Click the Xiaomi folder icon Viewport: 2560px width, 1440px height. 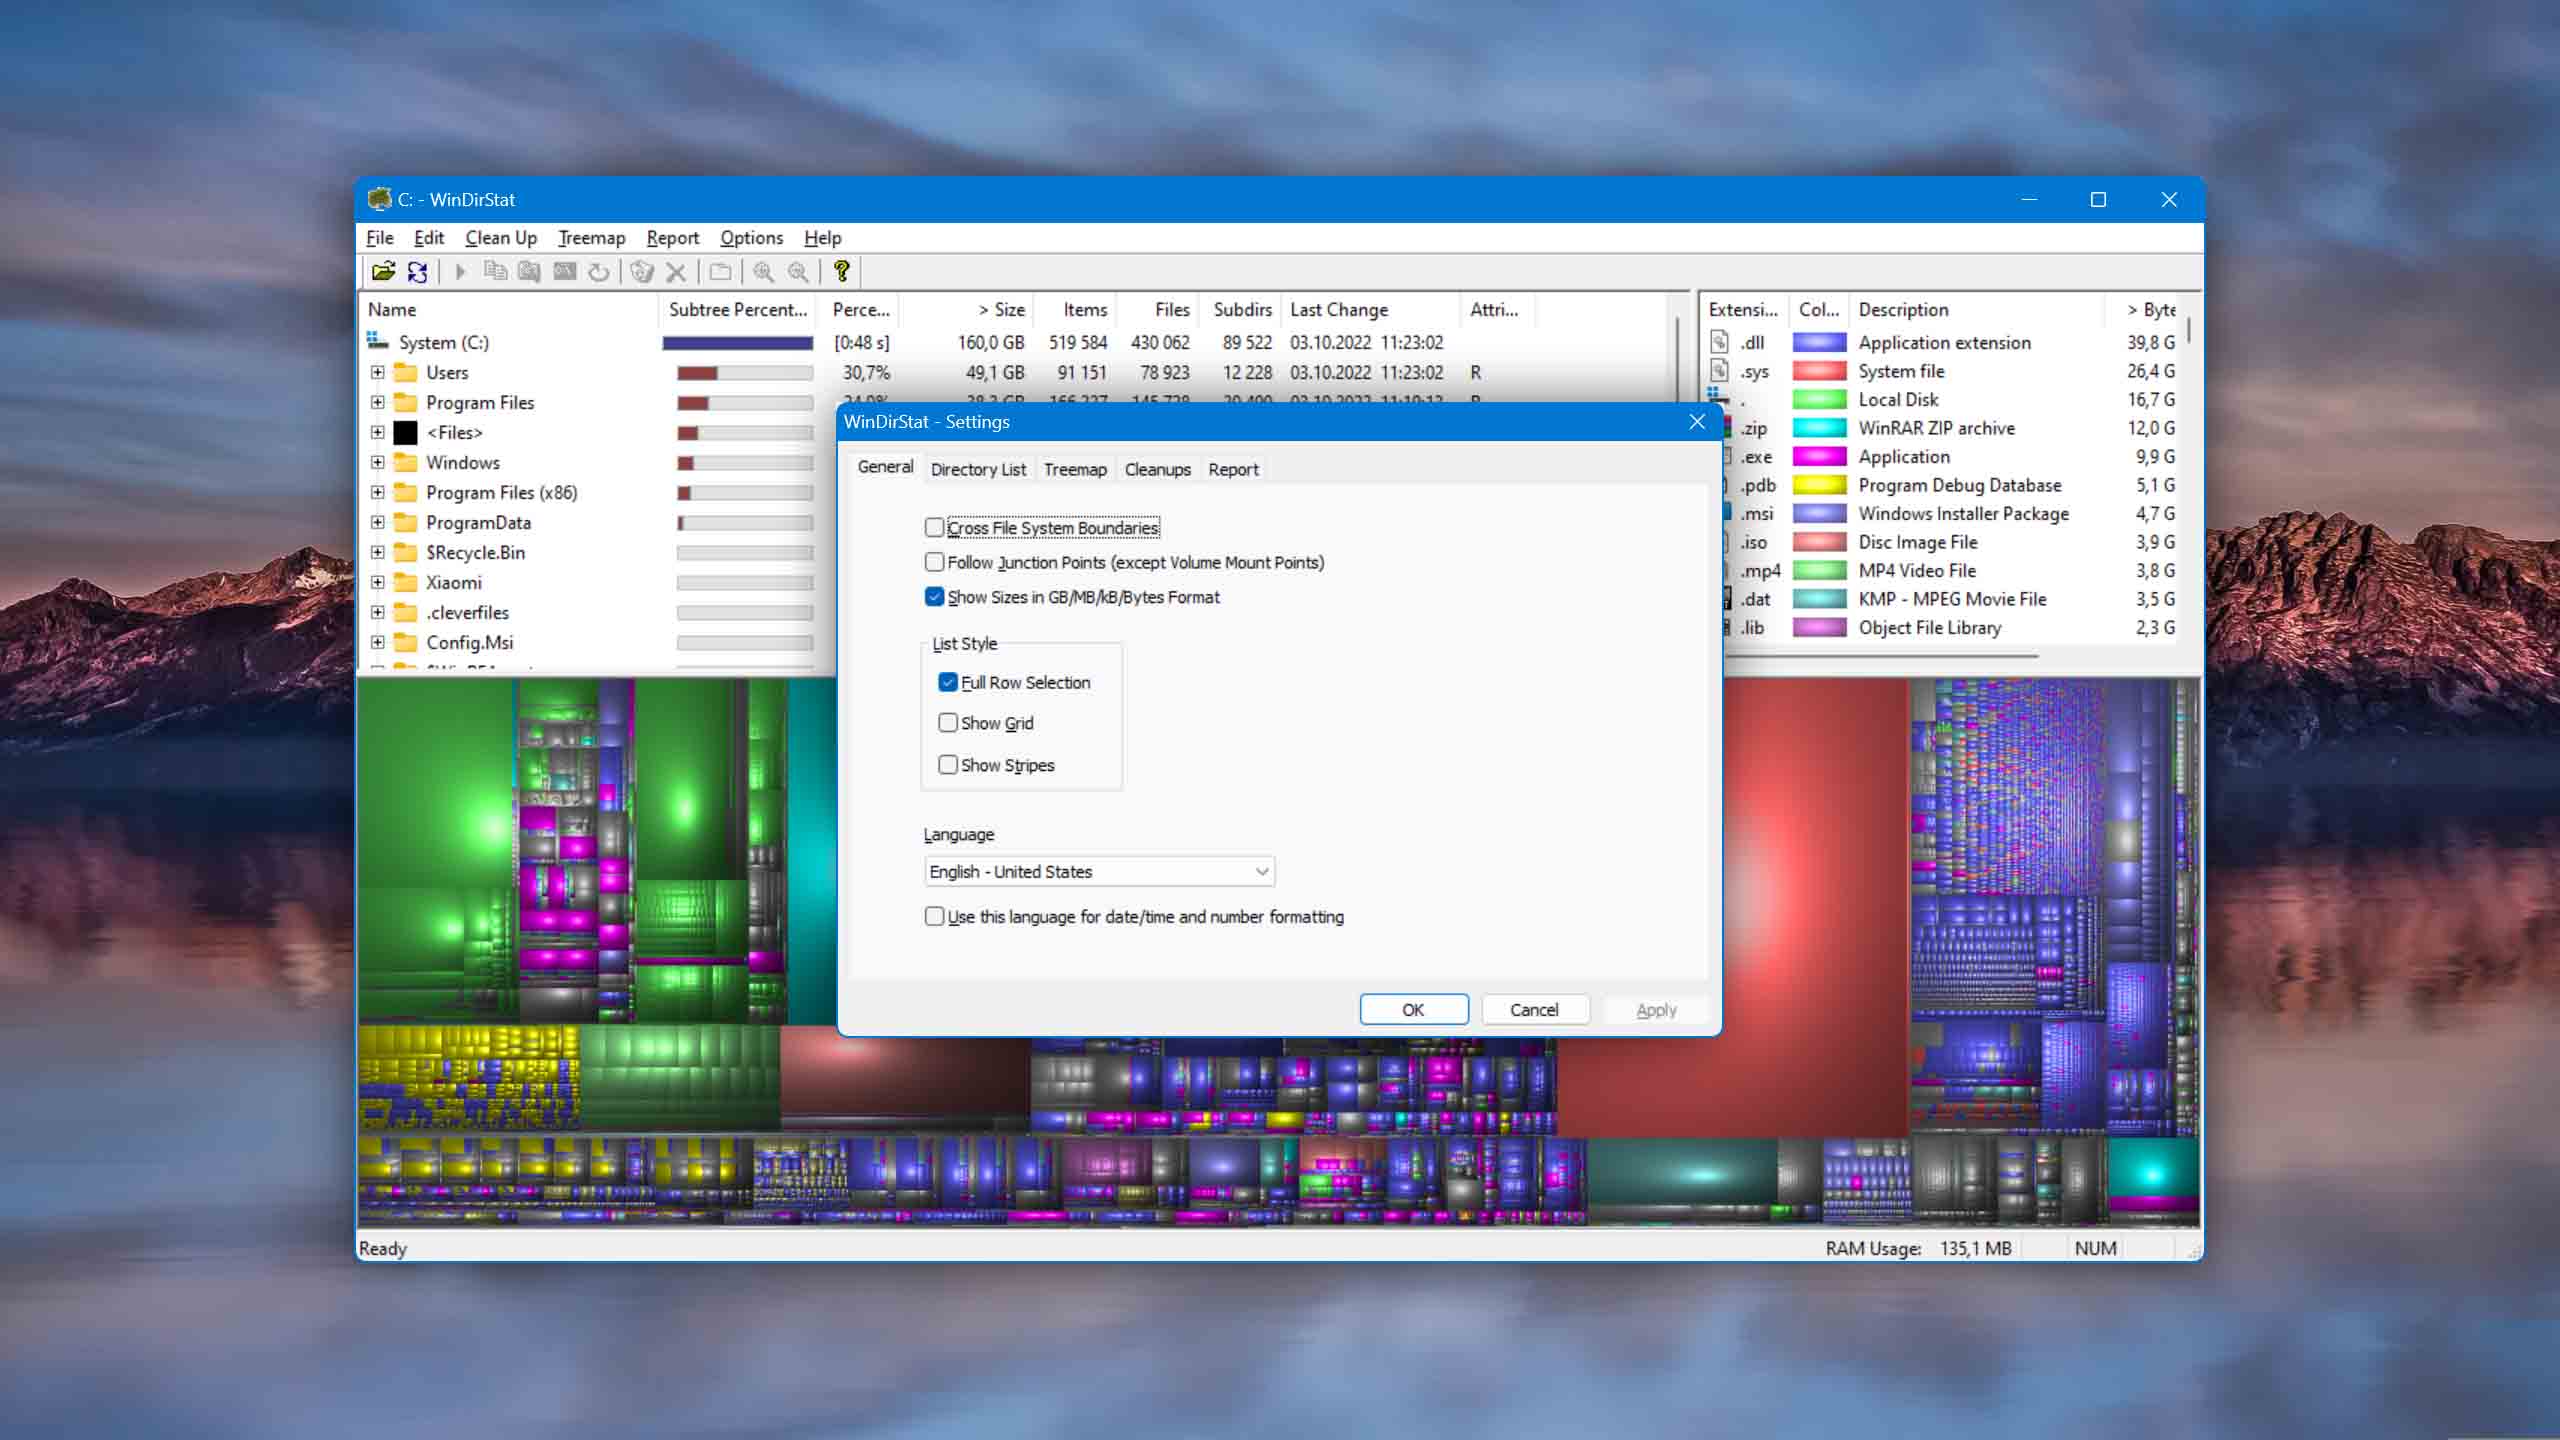click(x=405, y=582)
